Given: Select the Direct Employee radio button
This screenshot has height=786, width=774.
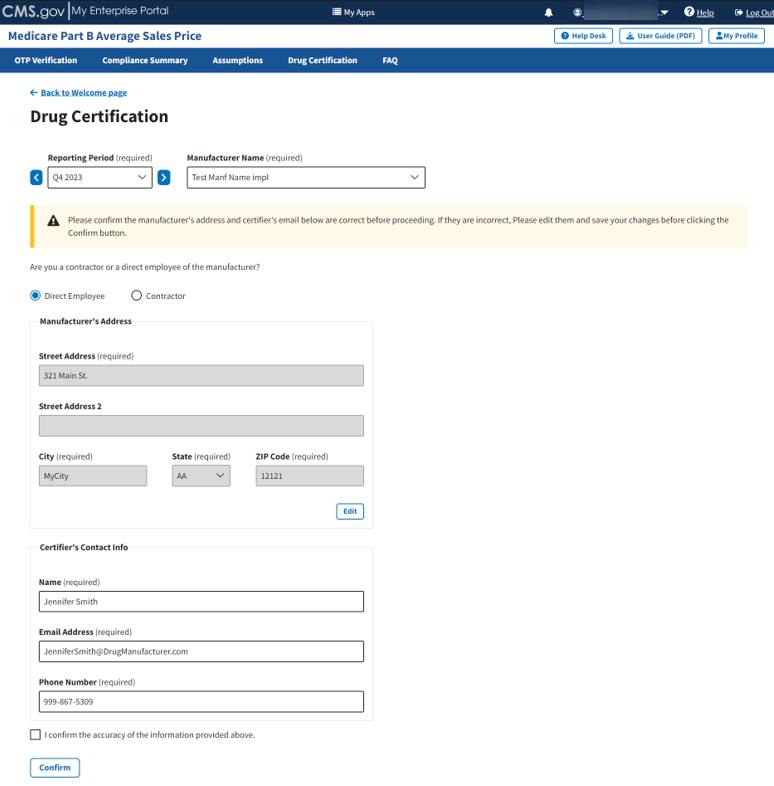Looking at the screenshot, I should coord(36,296).
